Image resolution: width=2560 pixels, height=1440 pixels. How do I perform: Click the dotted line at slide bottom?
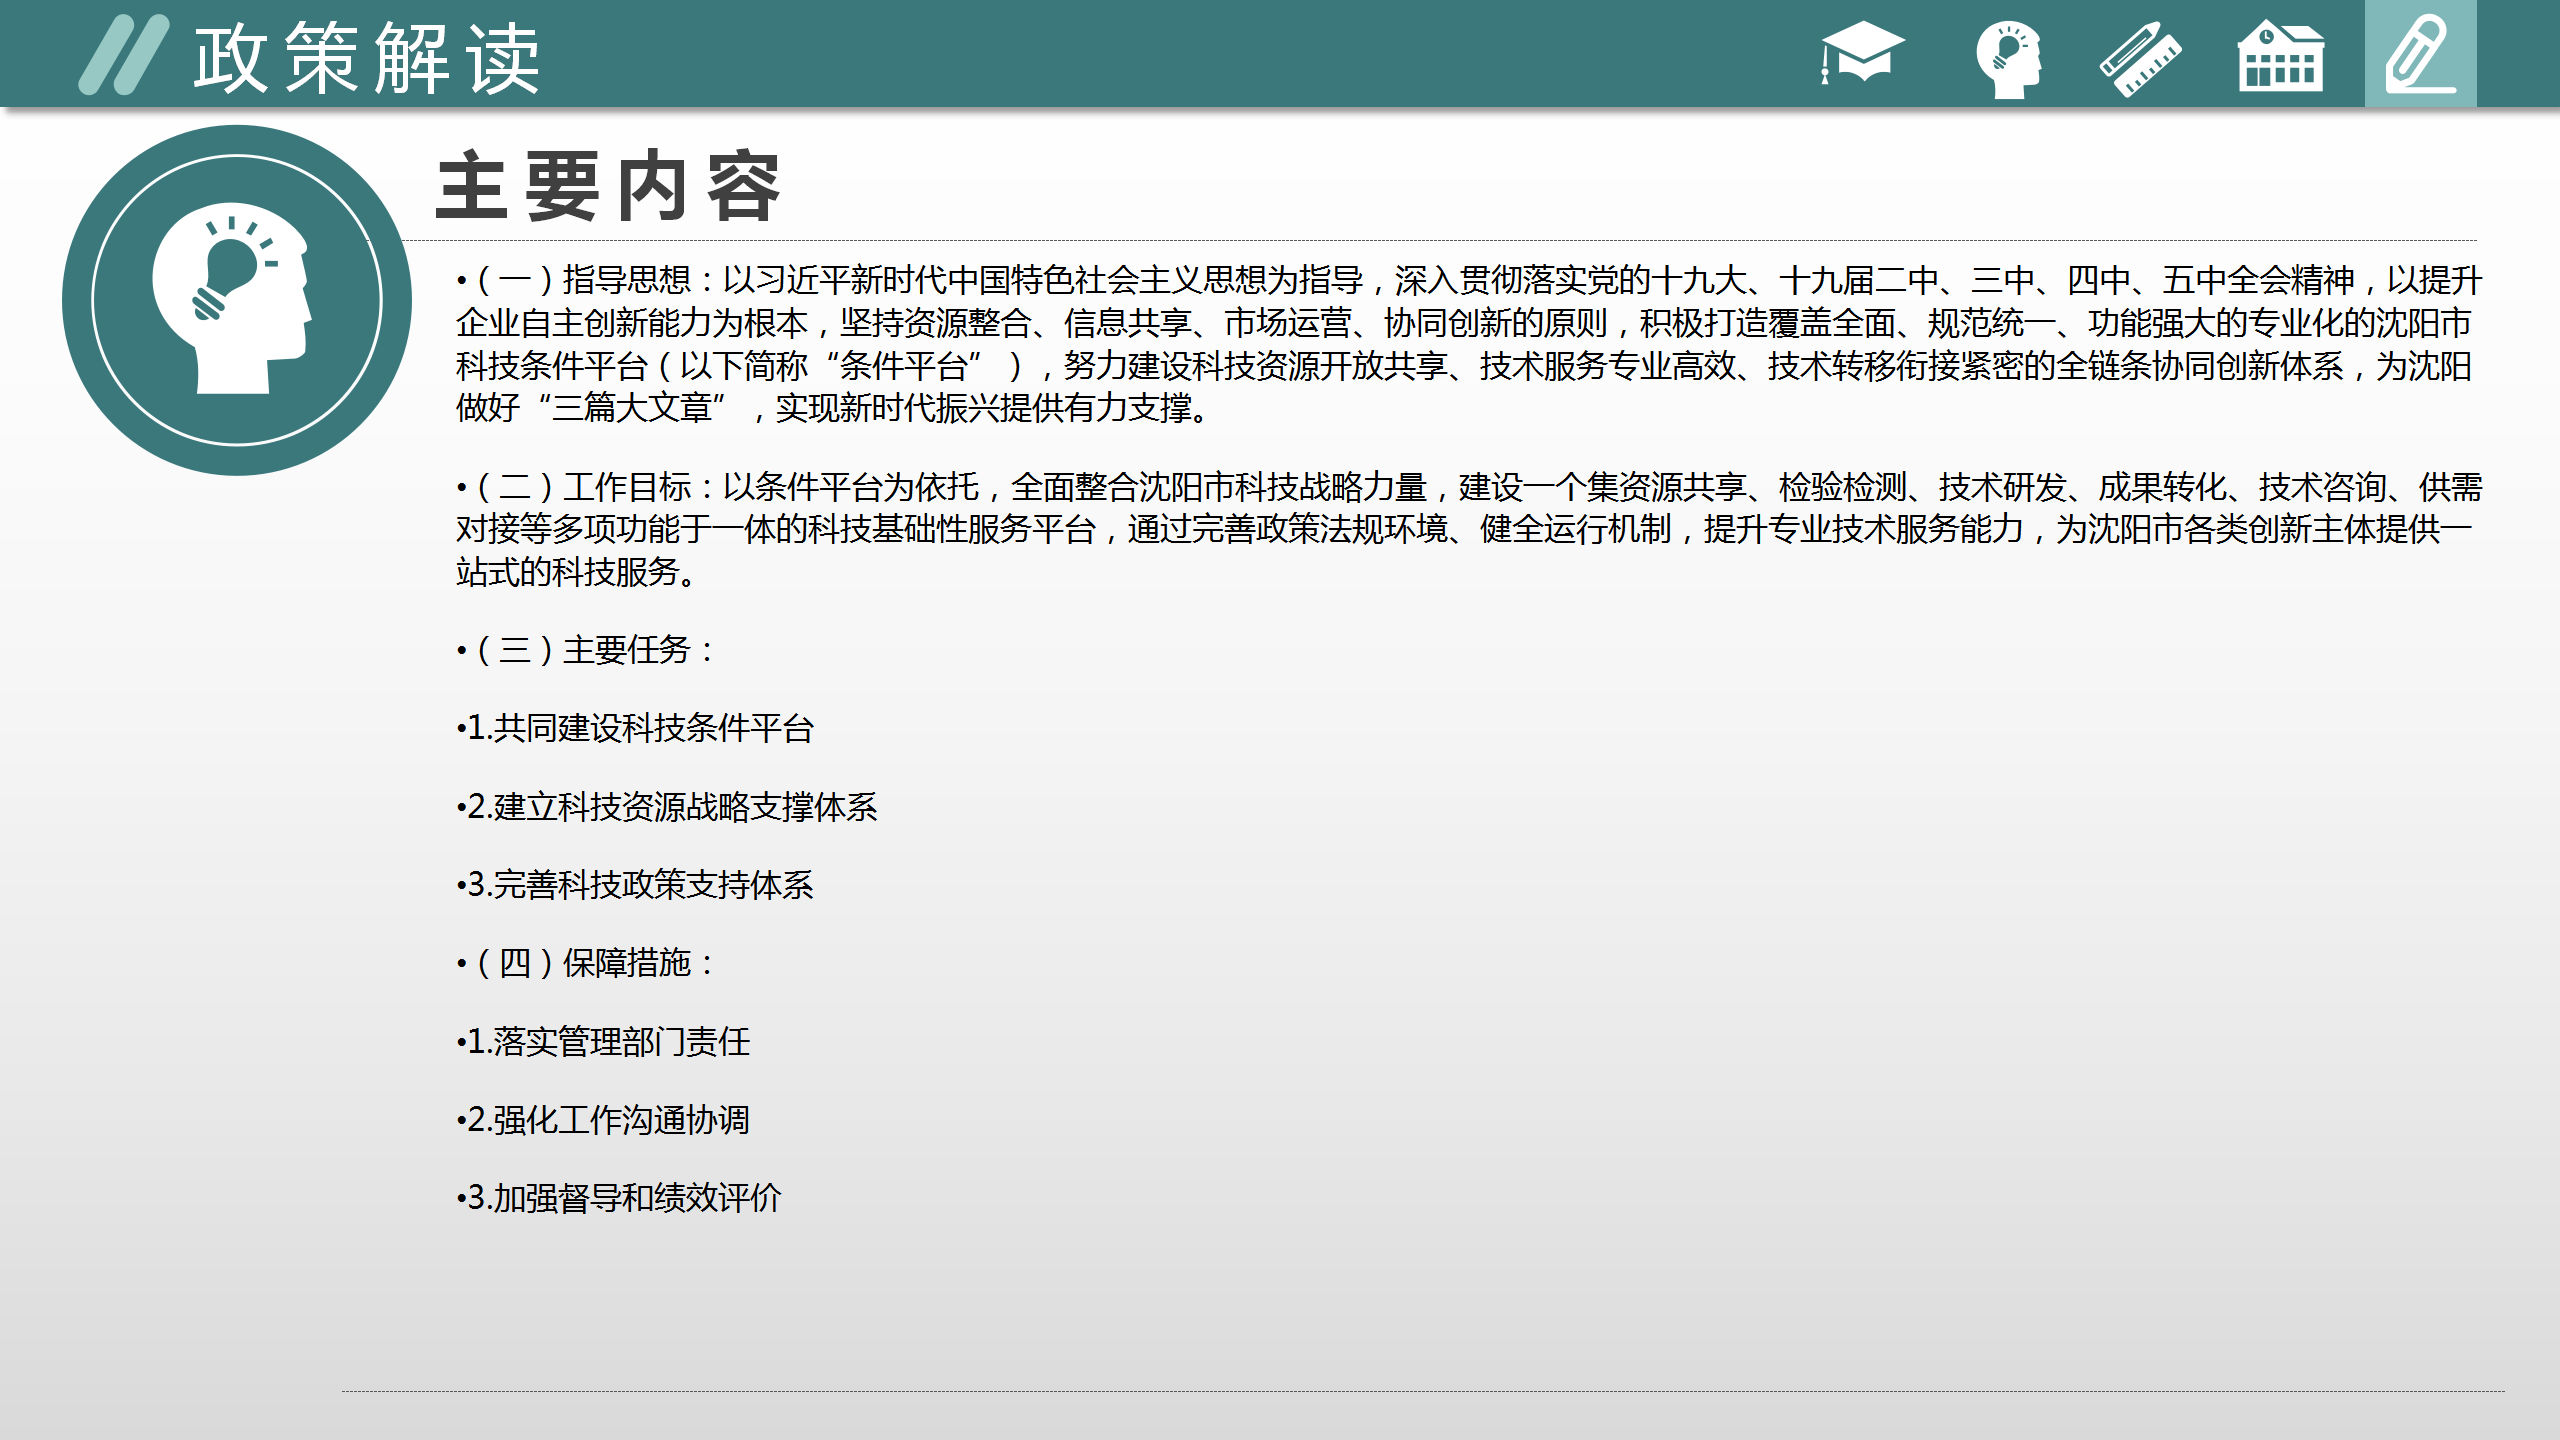[1422, 1391]
